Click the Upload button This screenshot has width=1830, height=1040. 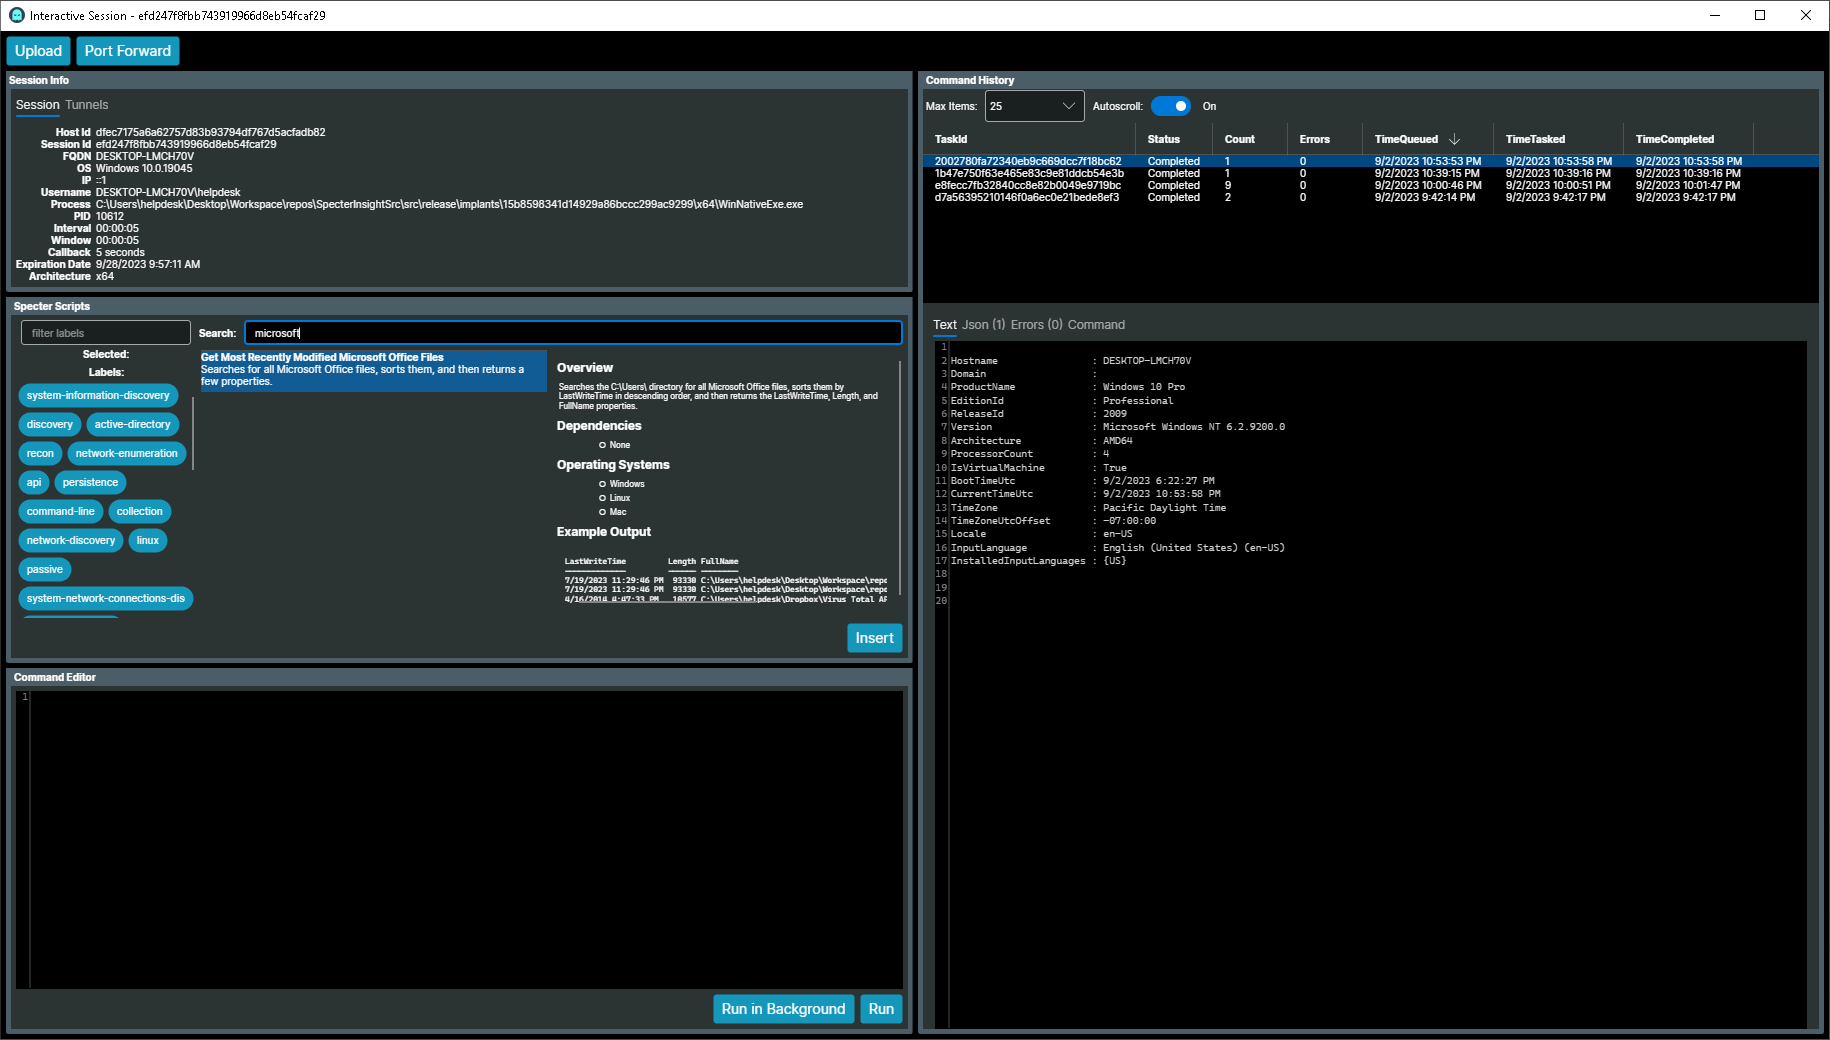(38, 50)
